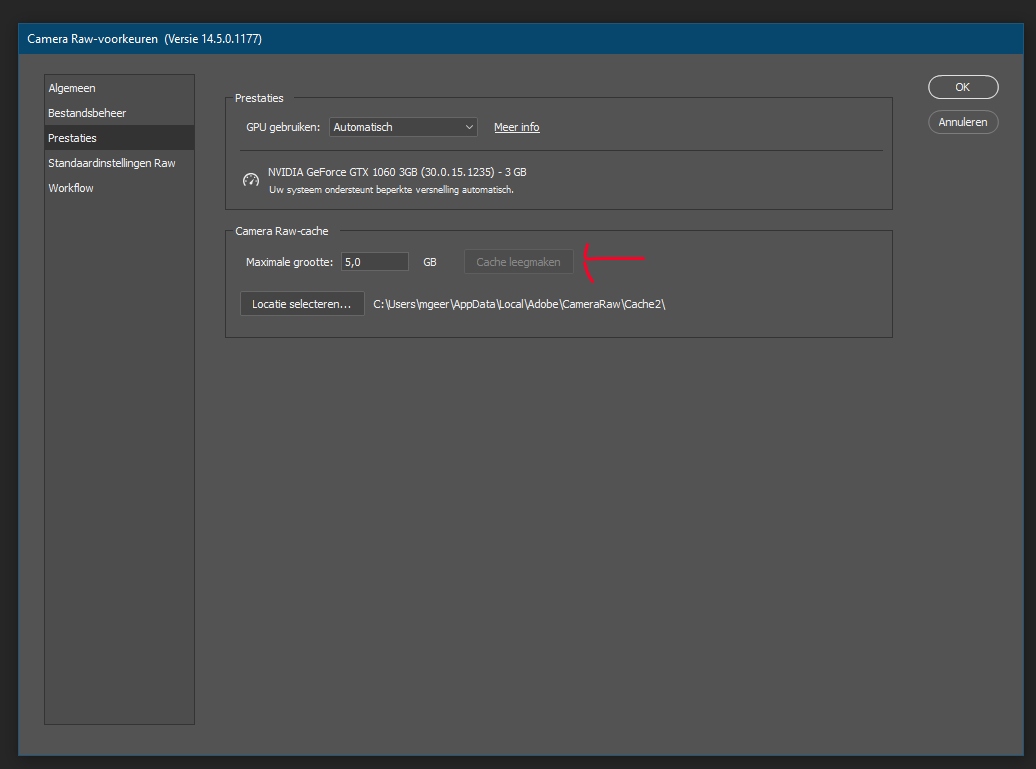Click the Maximale grootte input field
Viewport: 1036px width, 769px height.
[x=375, y=262]
